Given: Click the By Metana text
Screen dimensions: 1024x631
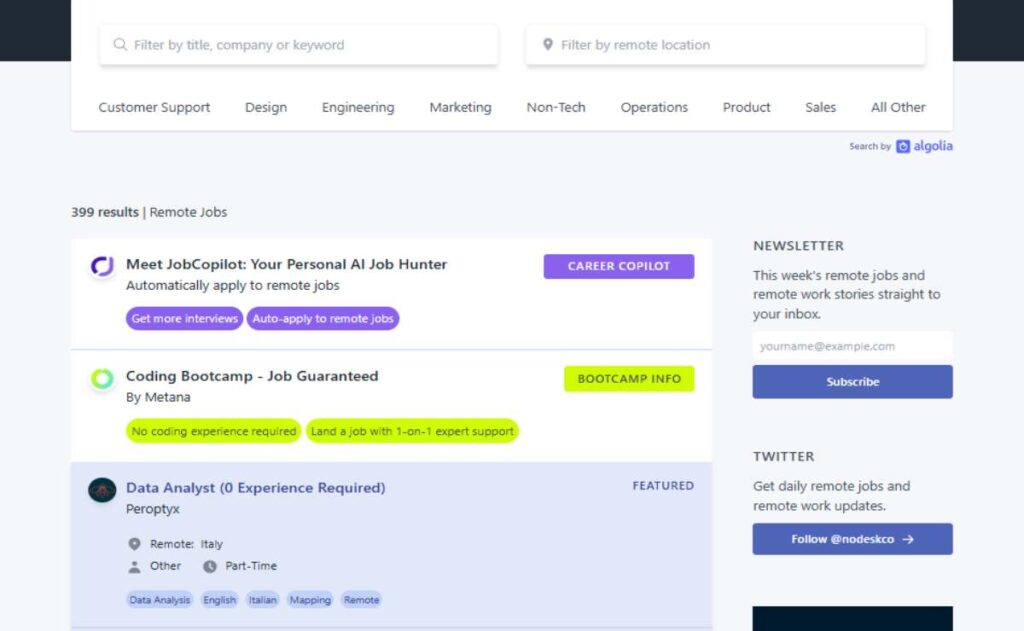Looking at the screenshot, I should click(x=158, y=397).
